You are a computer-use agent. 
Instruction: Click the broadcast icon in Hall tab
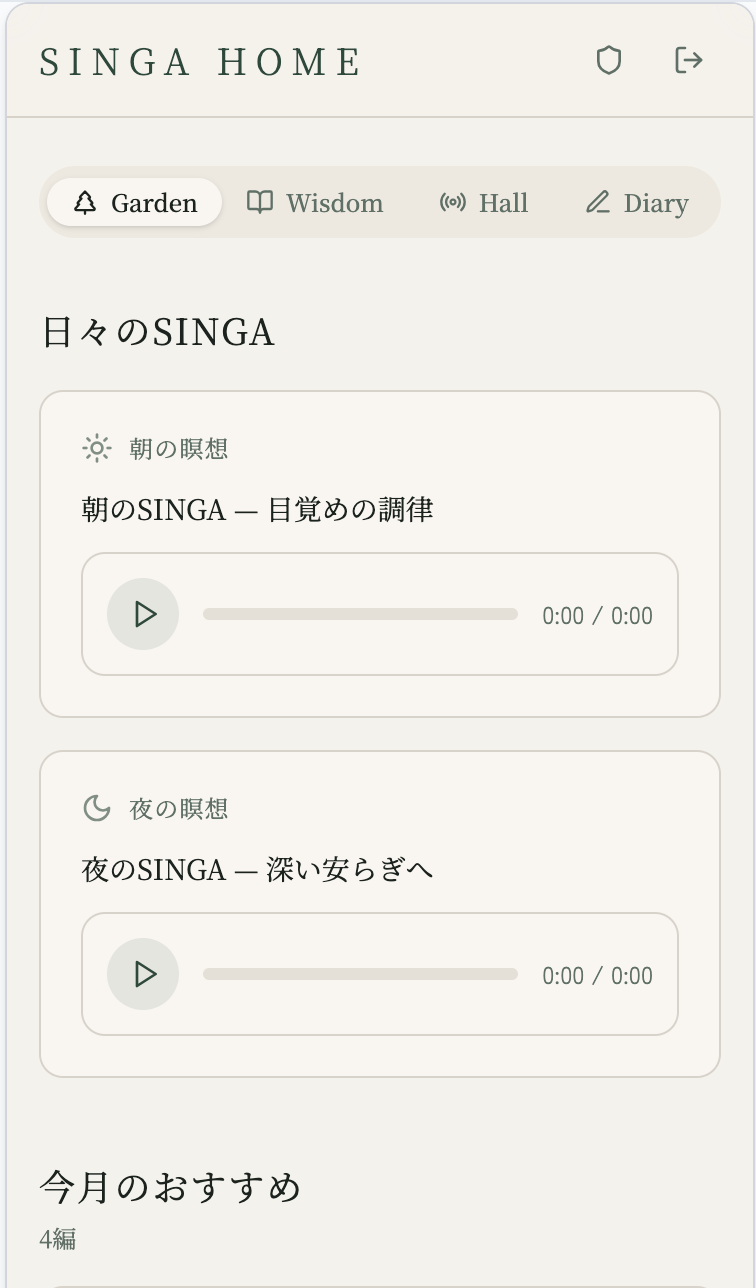tap(453, 203)
